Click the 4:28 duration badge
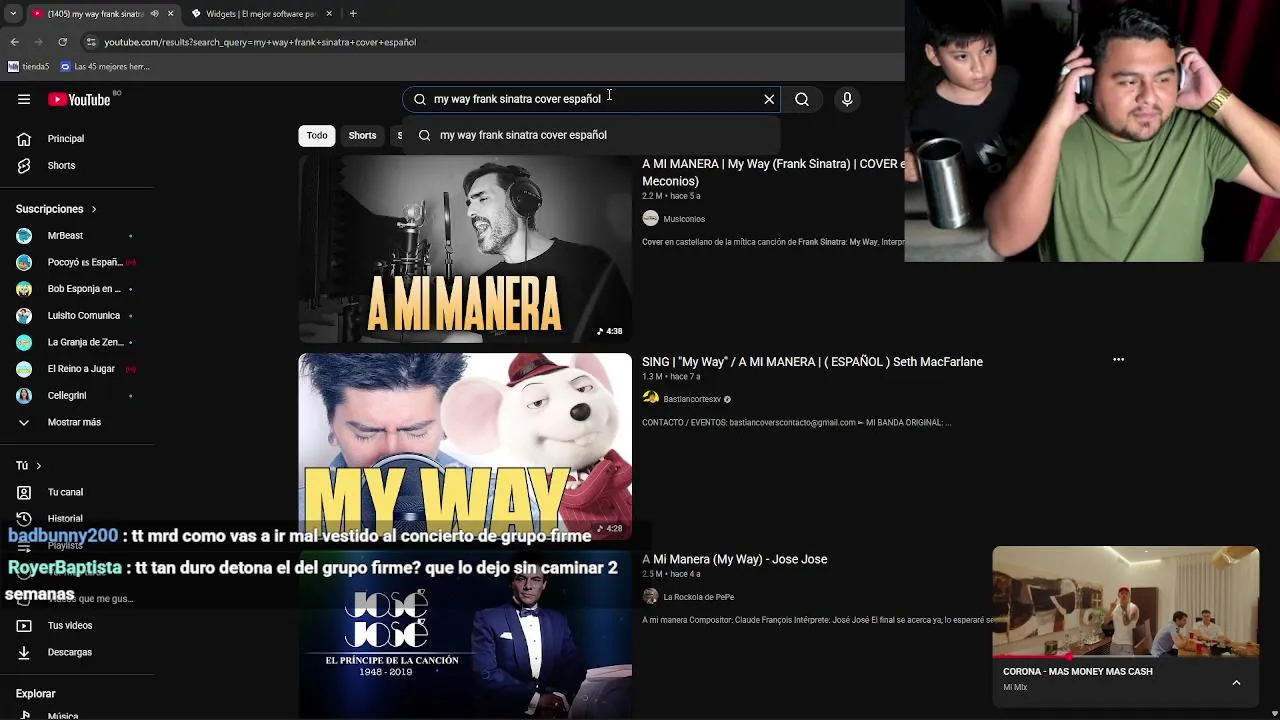Screen dimensions: 1280x720 [610, 528]
